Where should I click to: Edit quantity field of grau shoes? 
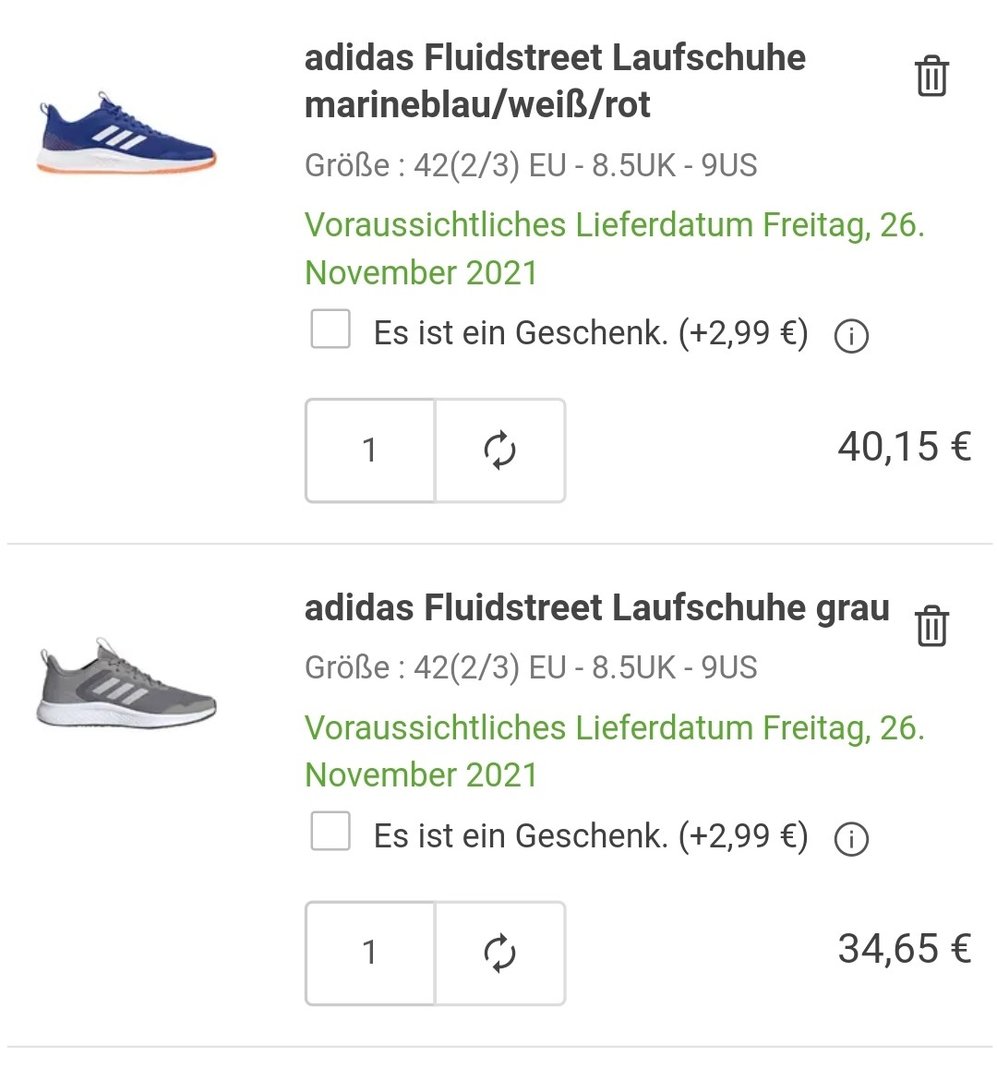click(x=370, y=953)
